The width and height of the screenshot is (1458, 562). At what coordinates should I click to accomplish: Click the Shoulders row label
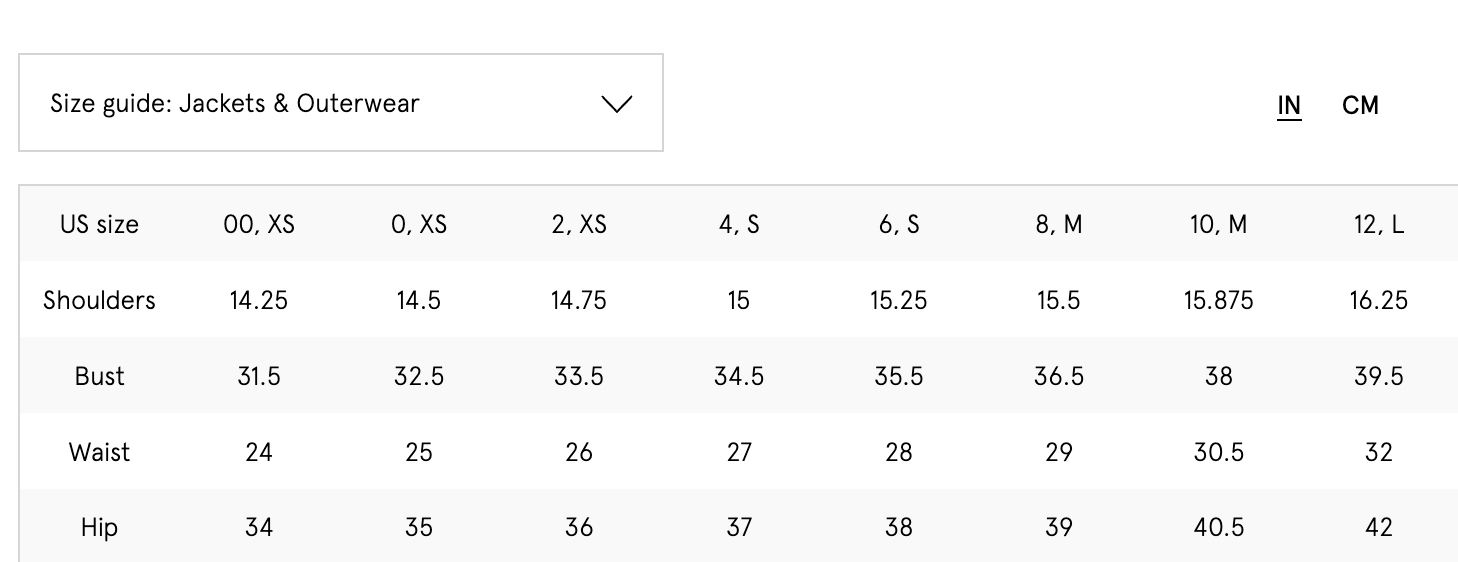(x=99, y=300)
